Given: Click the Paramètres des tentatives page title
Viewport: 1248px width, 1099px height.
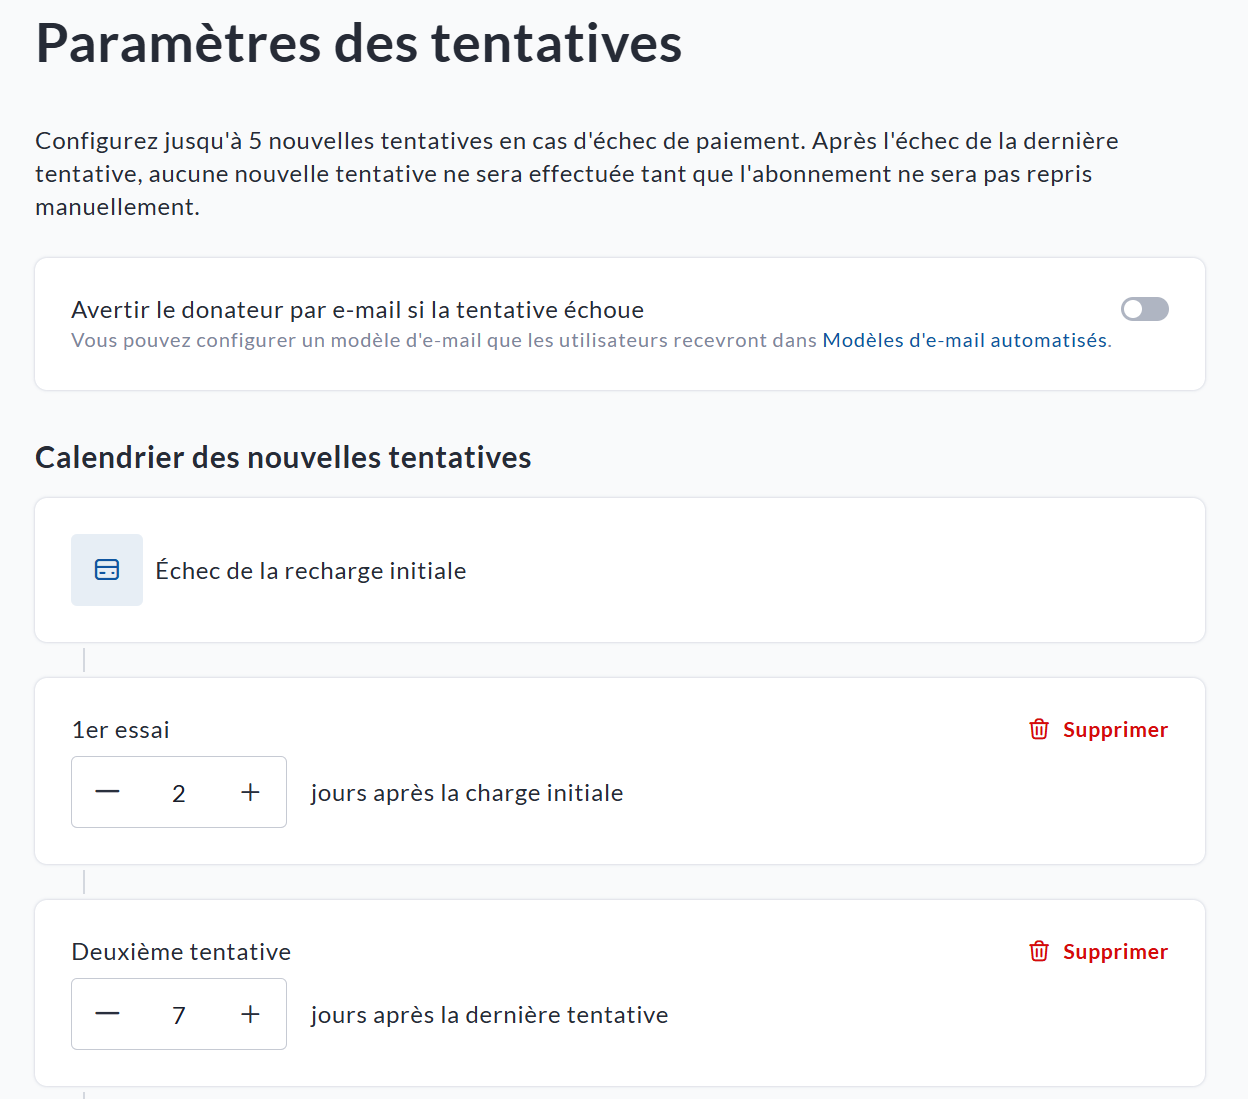Looking at the screenshot, I should click(358, 44).
